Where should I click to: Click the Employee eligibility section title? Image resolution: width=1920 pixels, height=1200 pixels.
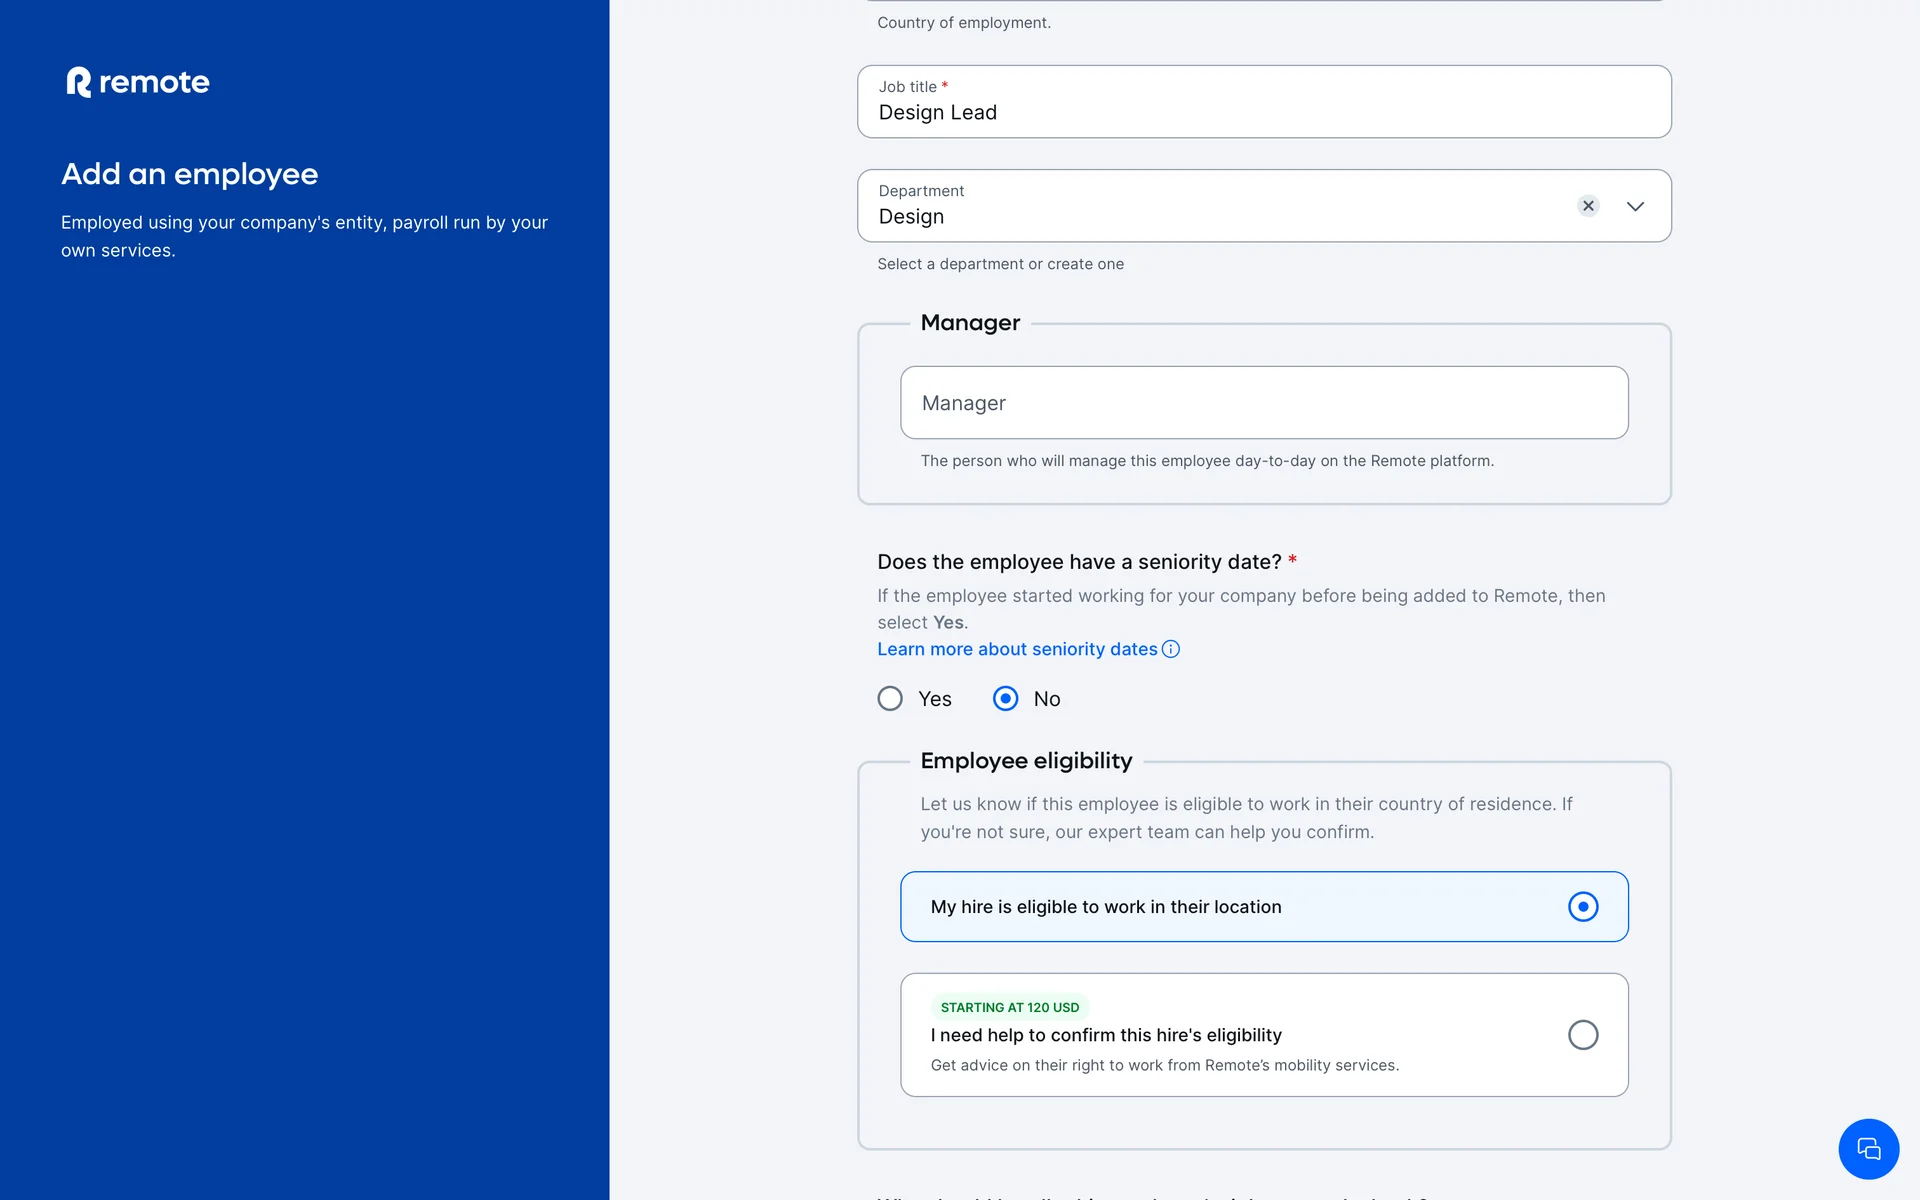click(1026, 761)
